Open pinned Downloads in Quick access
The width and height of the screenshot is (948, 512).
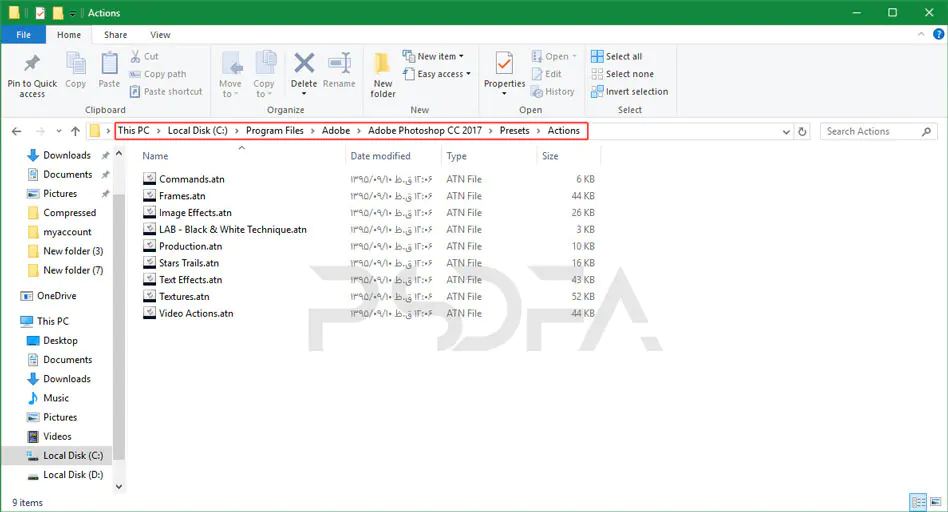(67, 155)
